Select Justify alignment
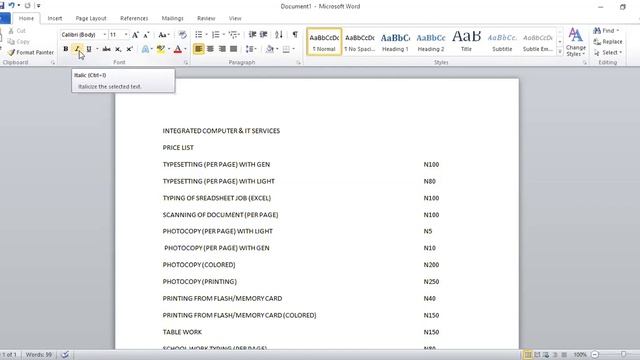 233,49
